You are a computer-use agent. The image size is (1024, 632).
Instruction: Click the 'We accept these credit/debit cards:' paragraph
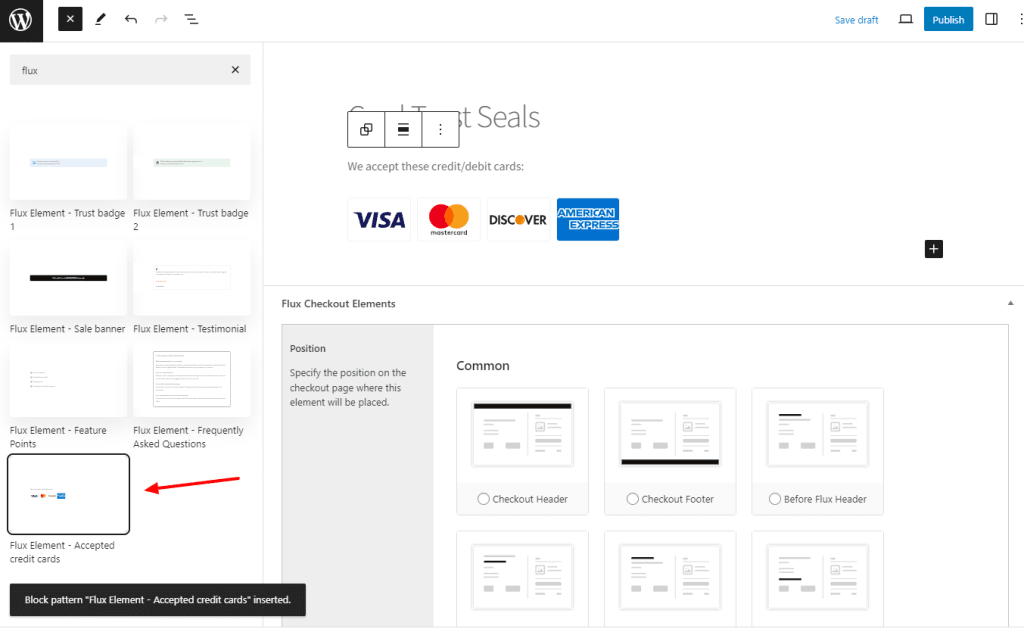pos(436,166)
